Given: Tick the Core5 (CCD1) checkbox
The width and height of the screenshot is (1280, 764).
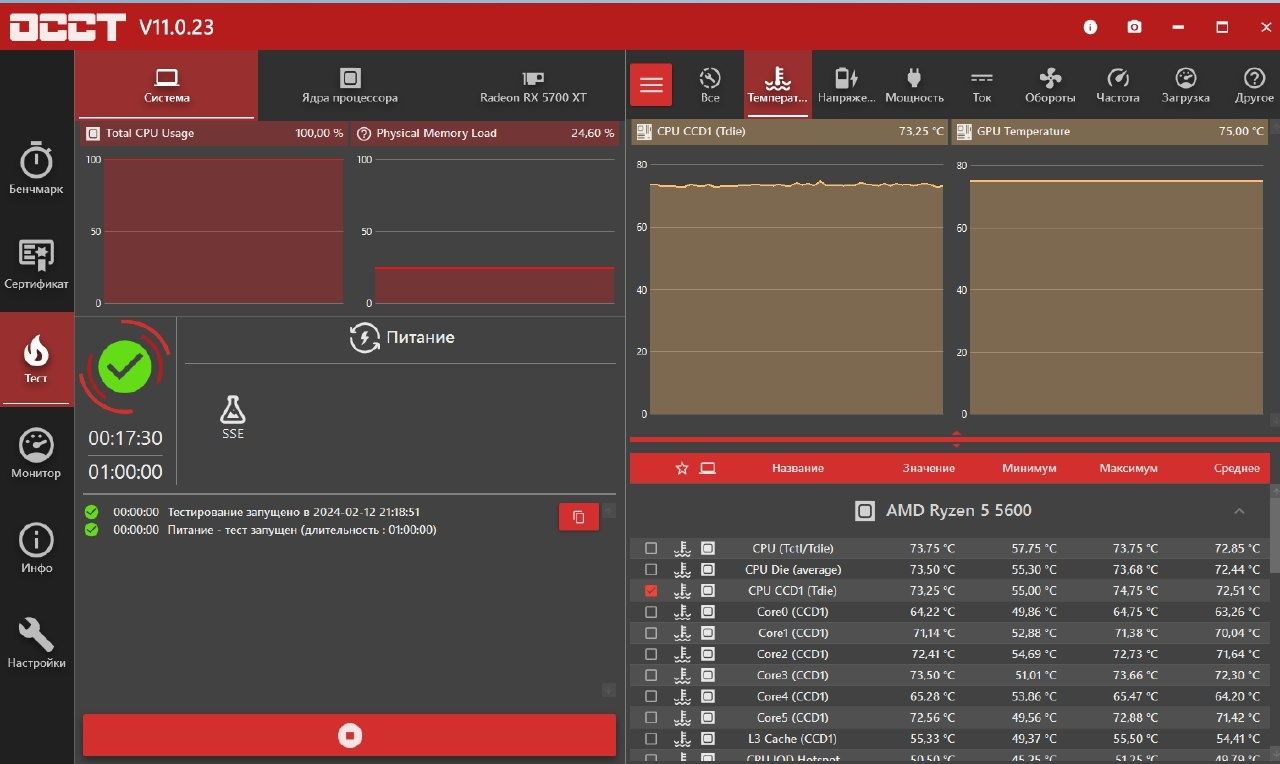Looking at the screenshot, I should 651,718.
